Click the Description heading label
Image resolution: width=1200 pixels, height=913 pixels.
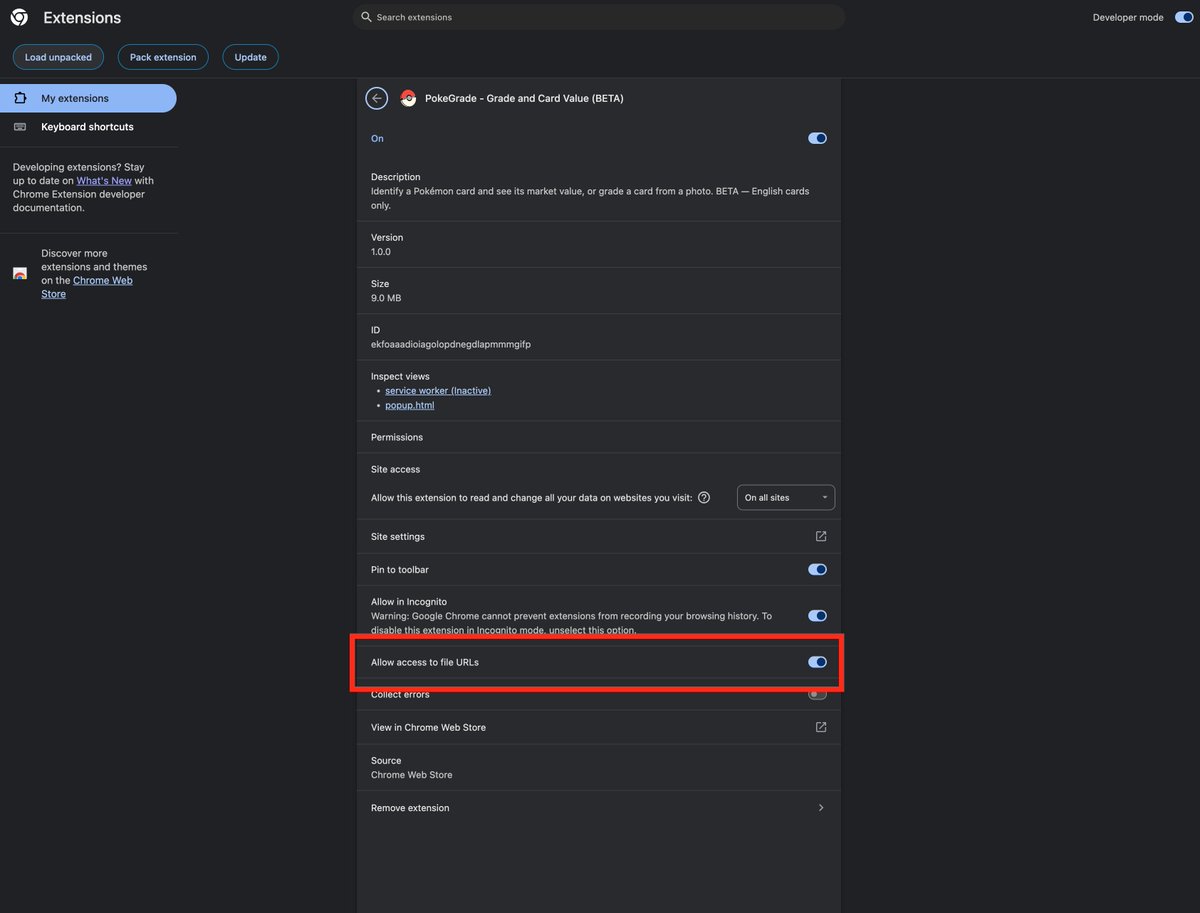click(396, 177)
